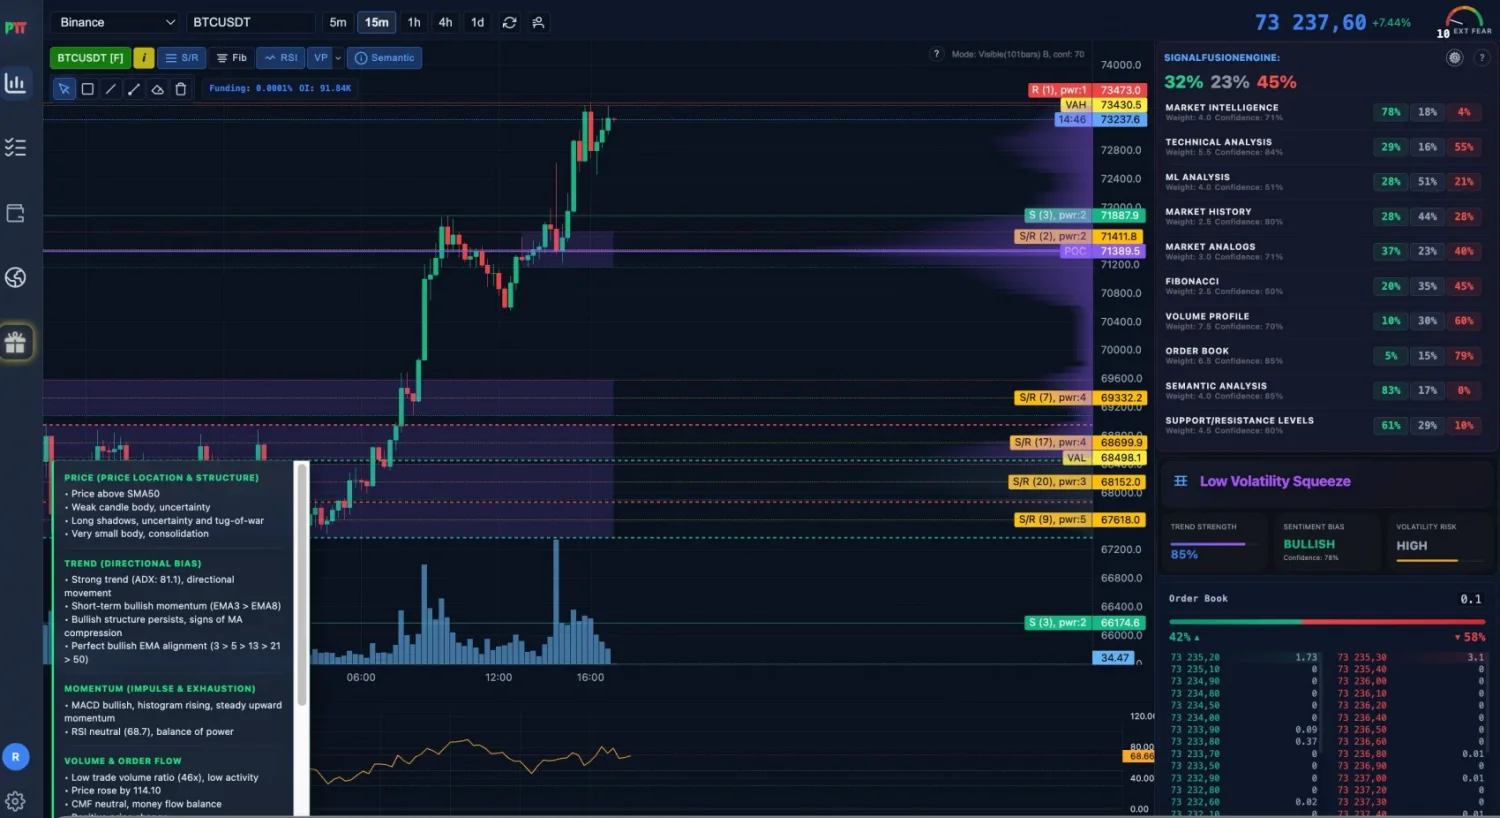The image size is (1500, 818).
Task: Open the wallet icon in left sidebar
Action: [15, 213]
